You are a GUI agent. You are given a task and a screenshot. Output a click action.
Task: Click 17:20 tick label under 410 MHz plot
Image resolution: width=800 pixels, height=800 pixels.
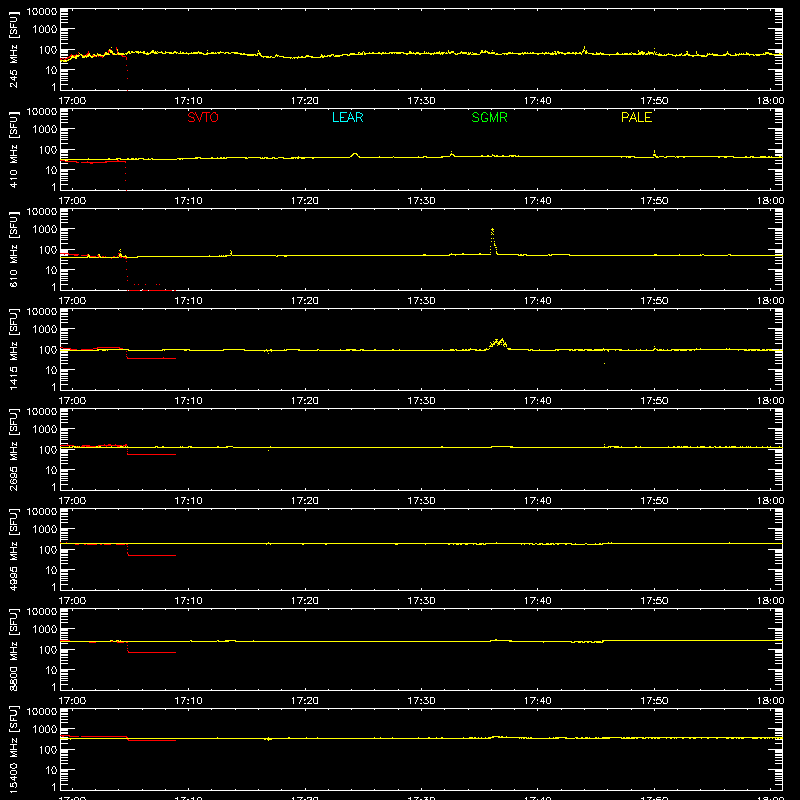point(305,201)
